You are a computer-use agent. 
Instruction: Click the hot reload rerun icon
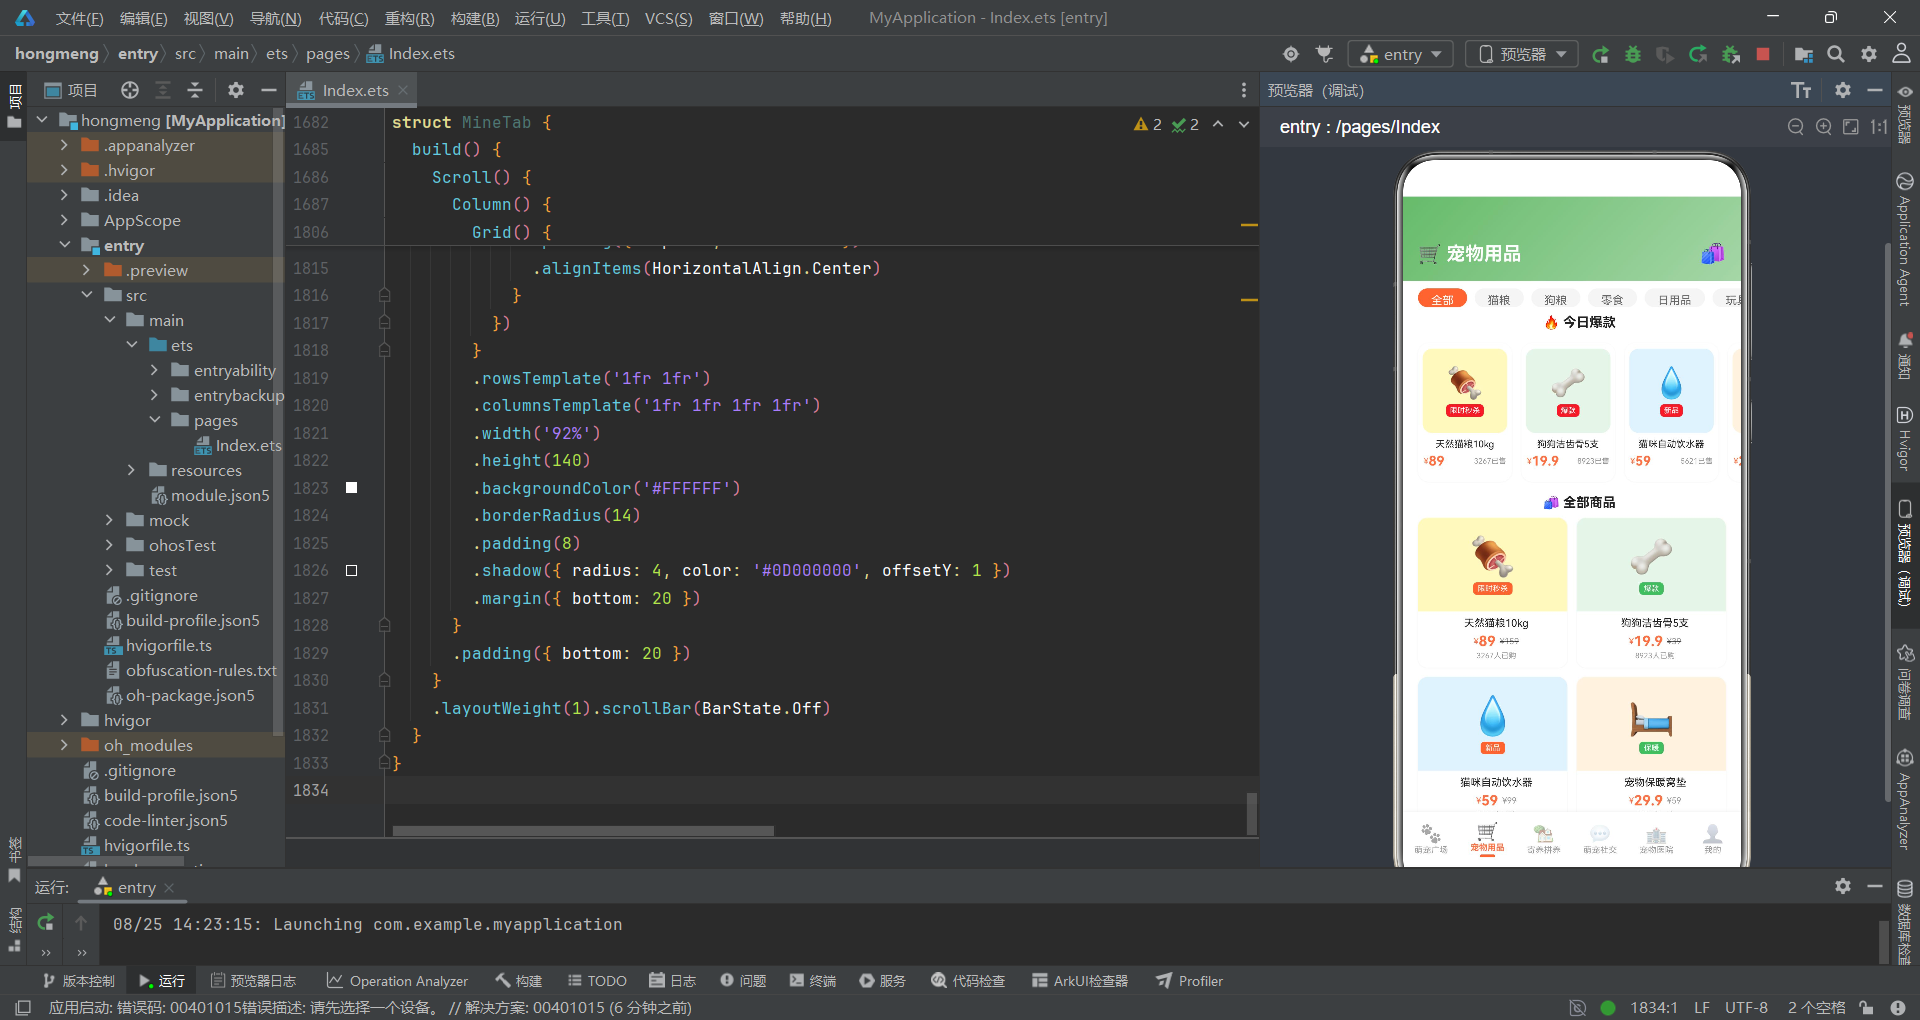[1698, 54]
